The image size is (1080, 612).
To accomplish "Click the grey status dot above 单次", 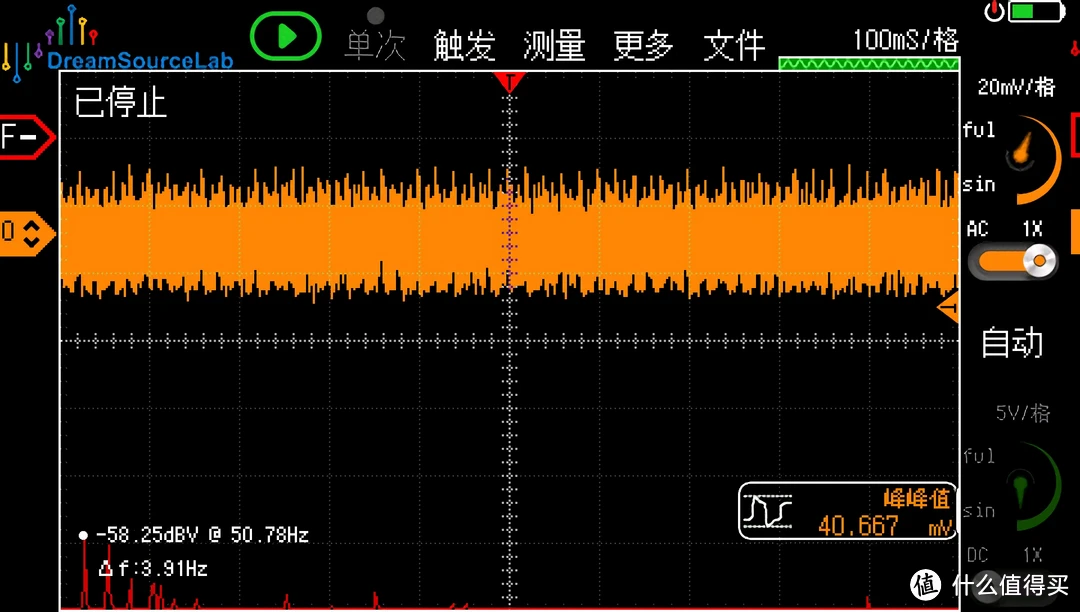I will (x=375, y=15).
